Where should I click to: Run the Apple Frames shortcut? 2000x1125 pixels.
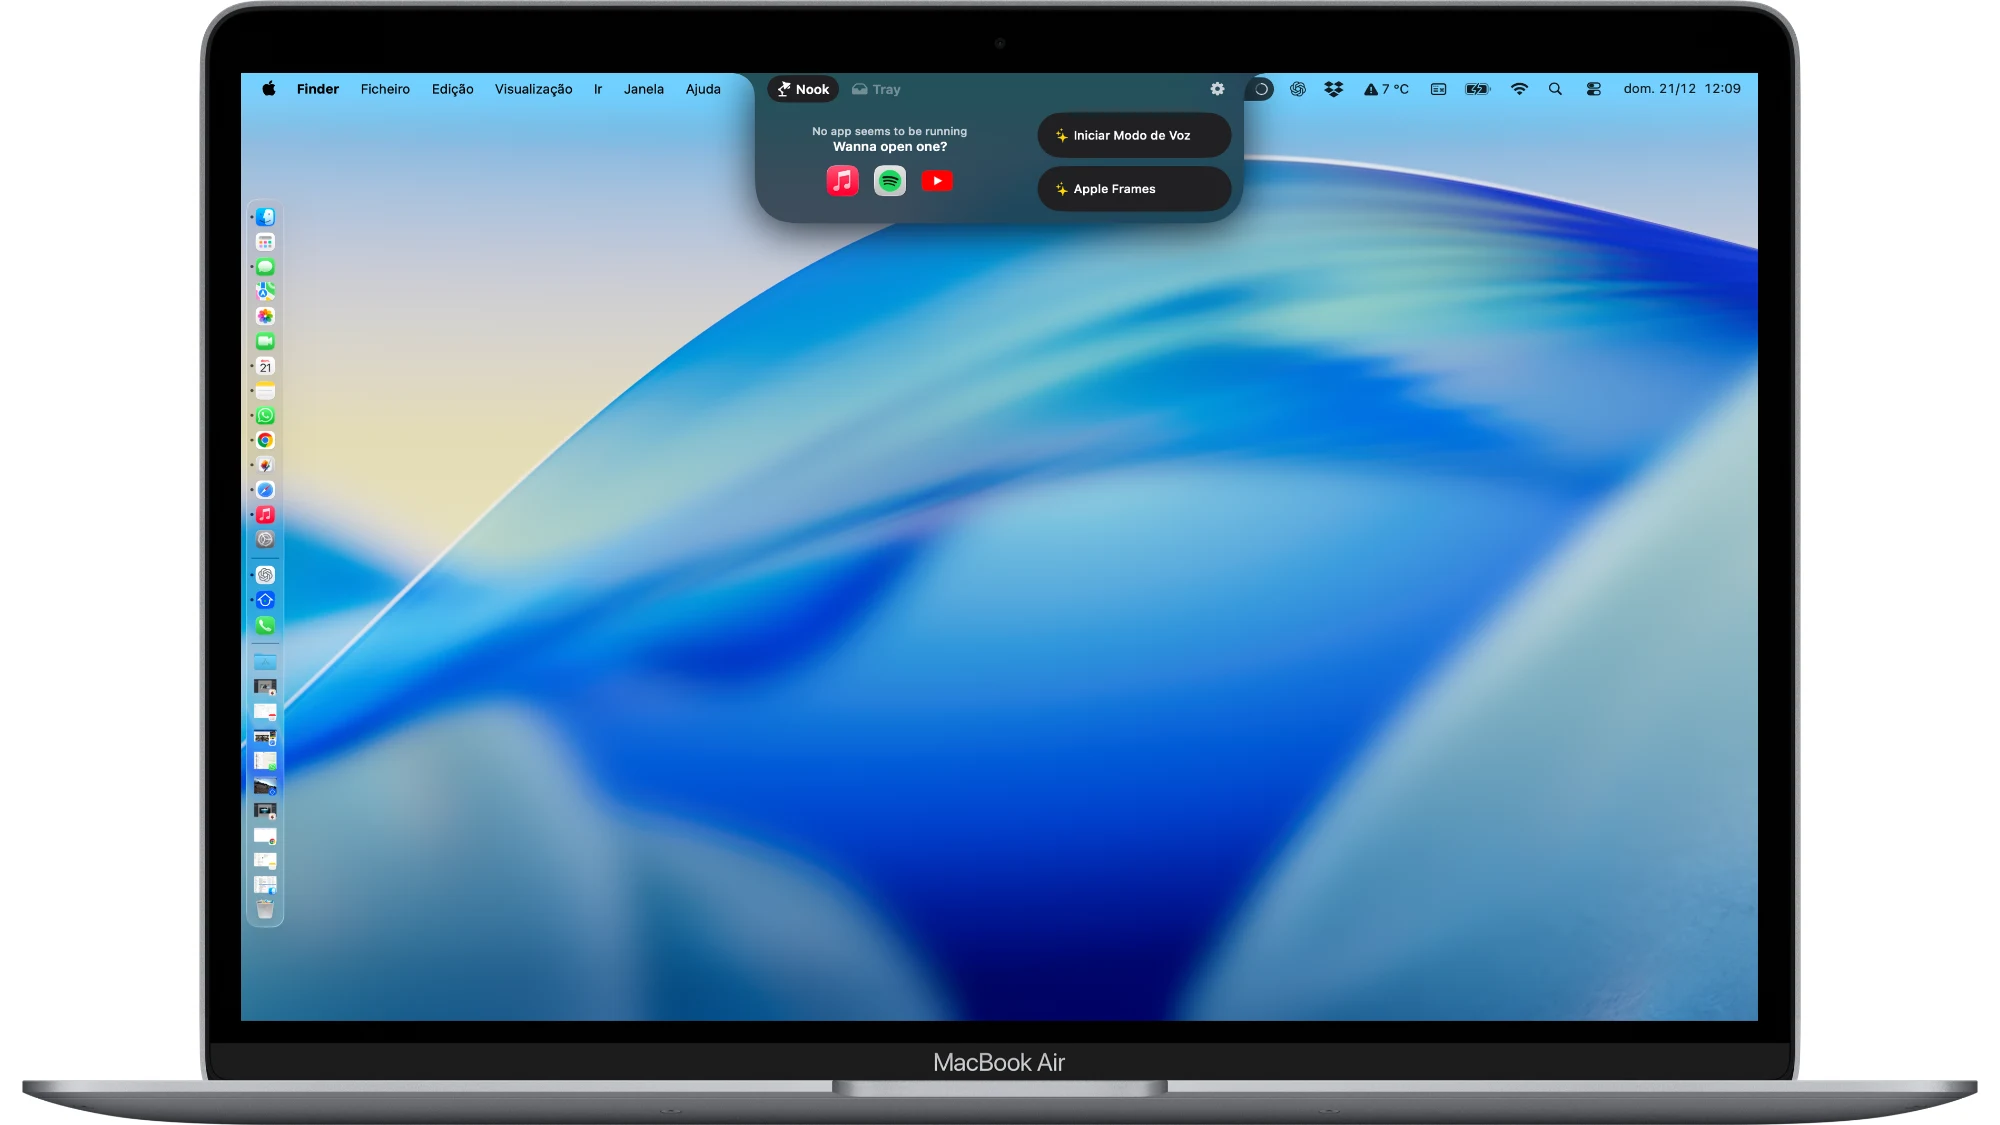point(1134,189)
